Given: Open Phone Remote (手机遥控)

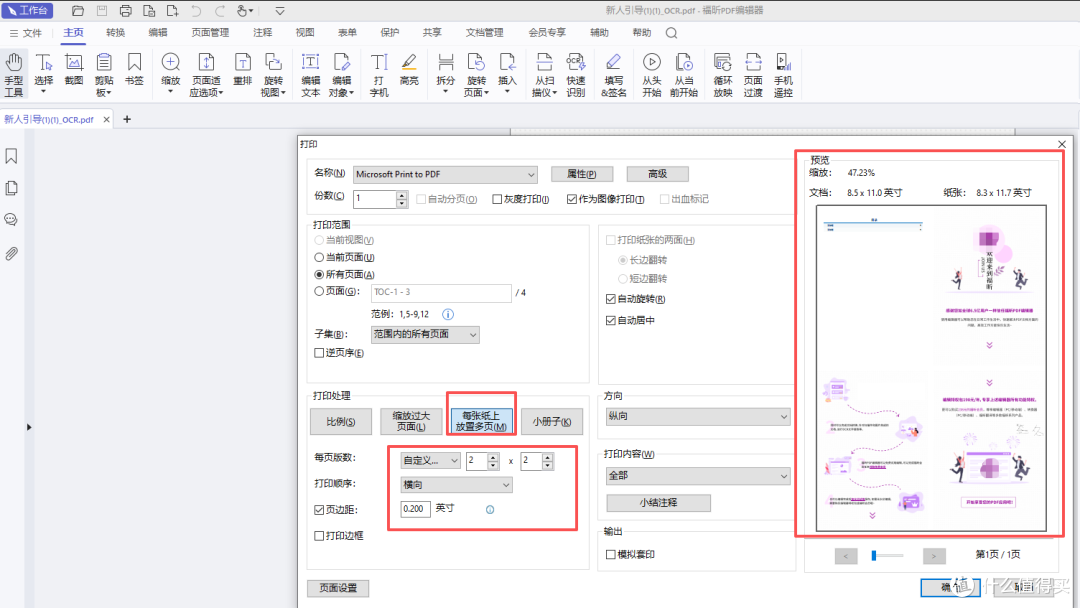Looking at the screenshot, I should (x=783, y=74).
